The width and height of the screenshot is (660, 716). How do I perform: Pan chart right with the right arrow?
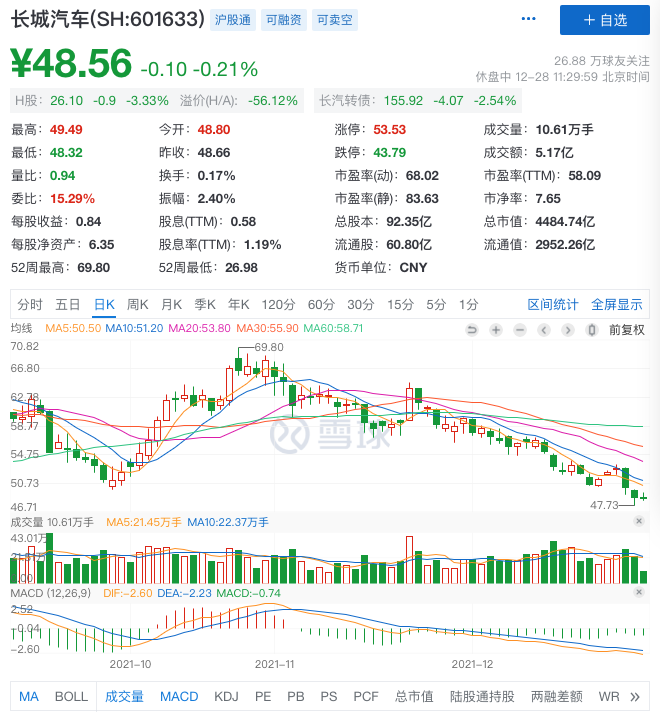click(568, 330)
